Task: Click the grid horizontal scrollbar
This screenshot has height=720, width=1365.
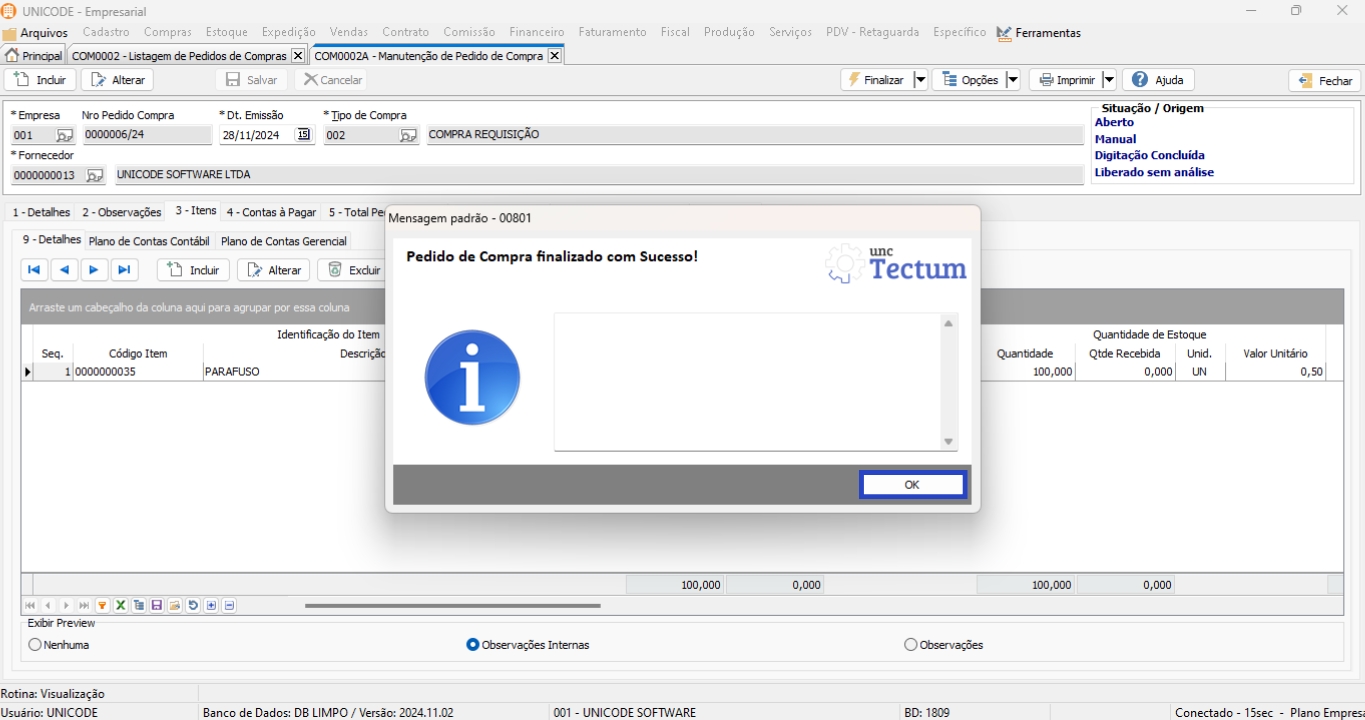Action: (x=452, y=606)
